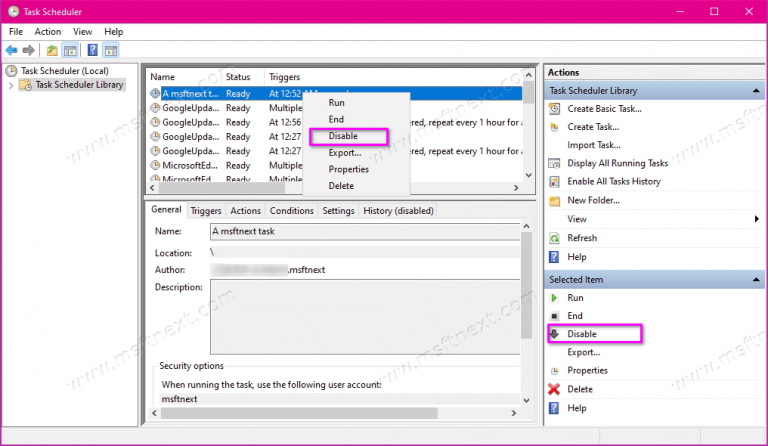Image resolution: width=768 pixels, height=446 pixels.
Task: Collapse the Task Scheduler Library actions section
Action: click(x=754, y=91)
